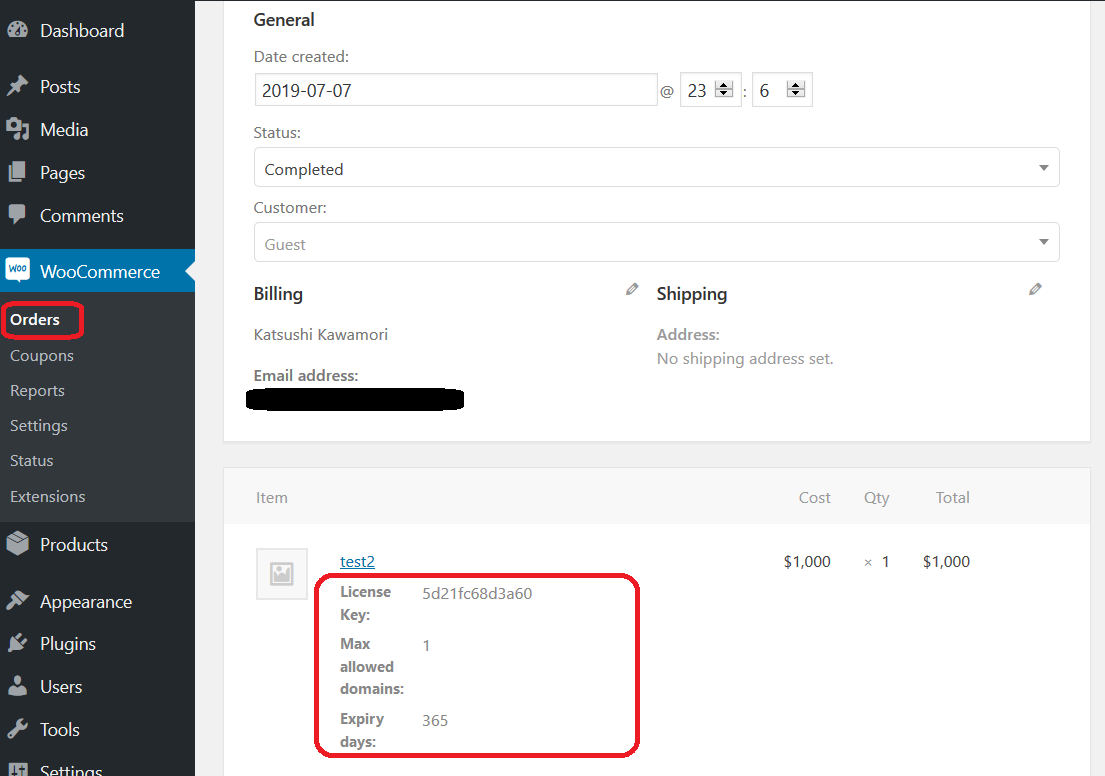Click the Max allowed domains value 1
The width and height of the screenshot is (1105, 776).
tap(426, 646)
